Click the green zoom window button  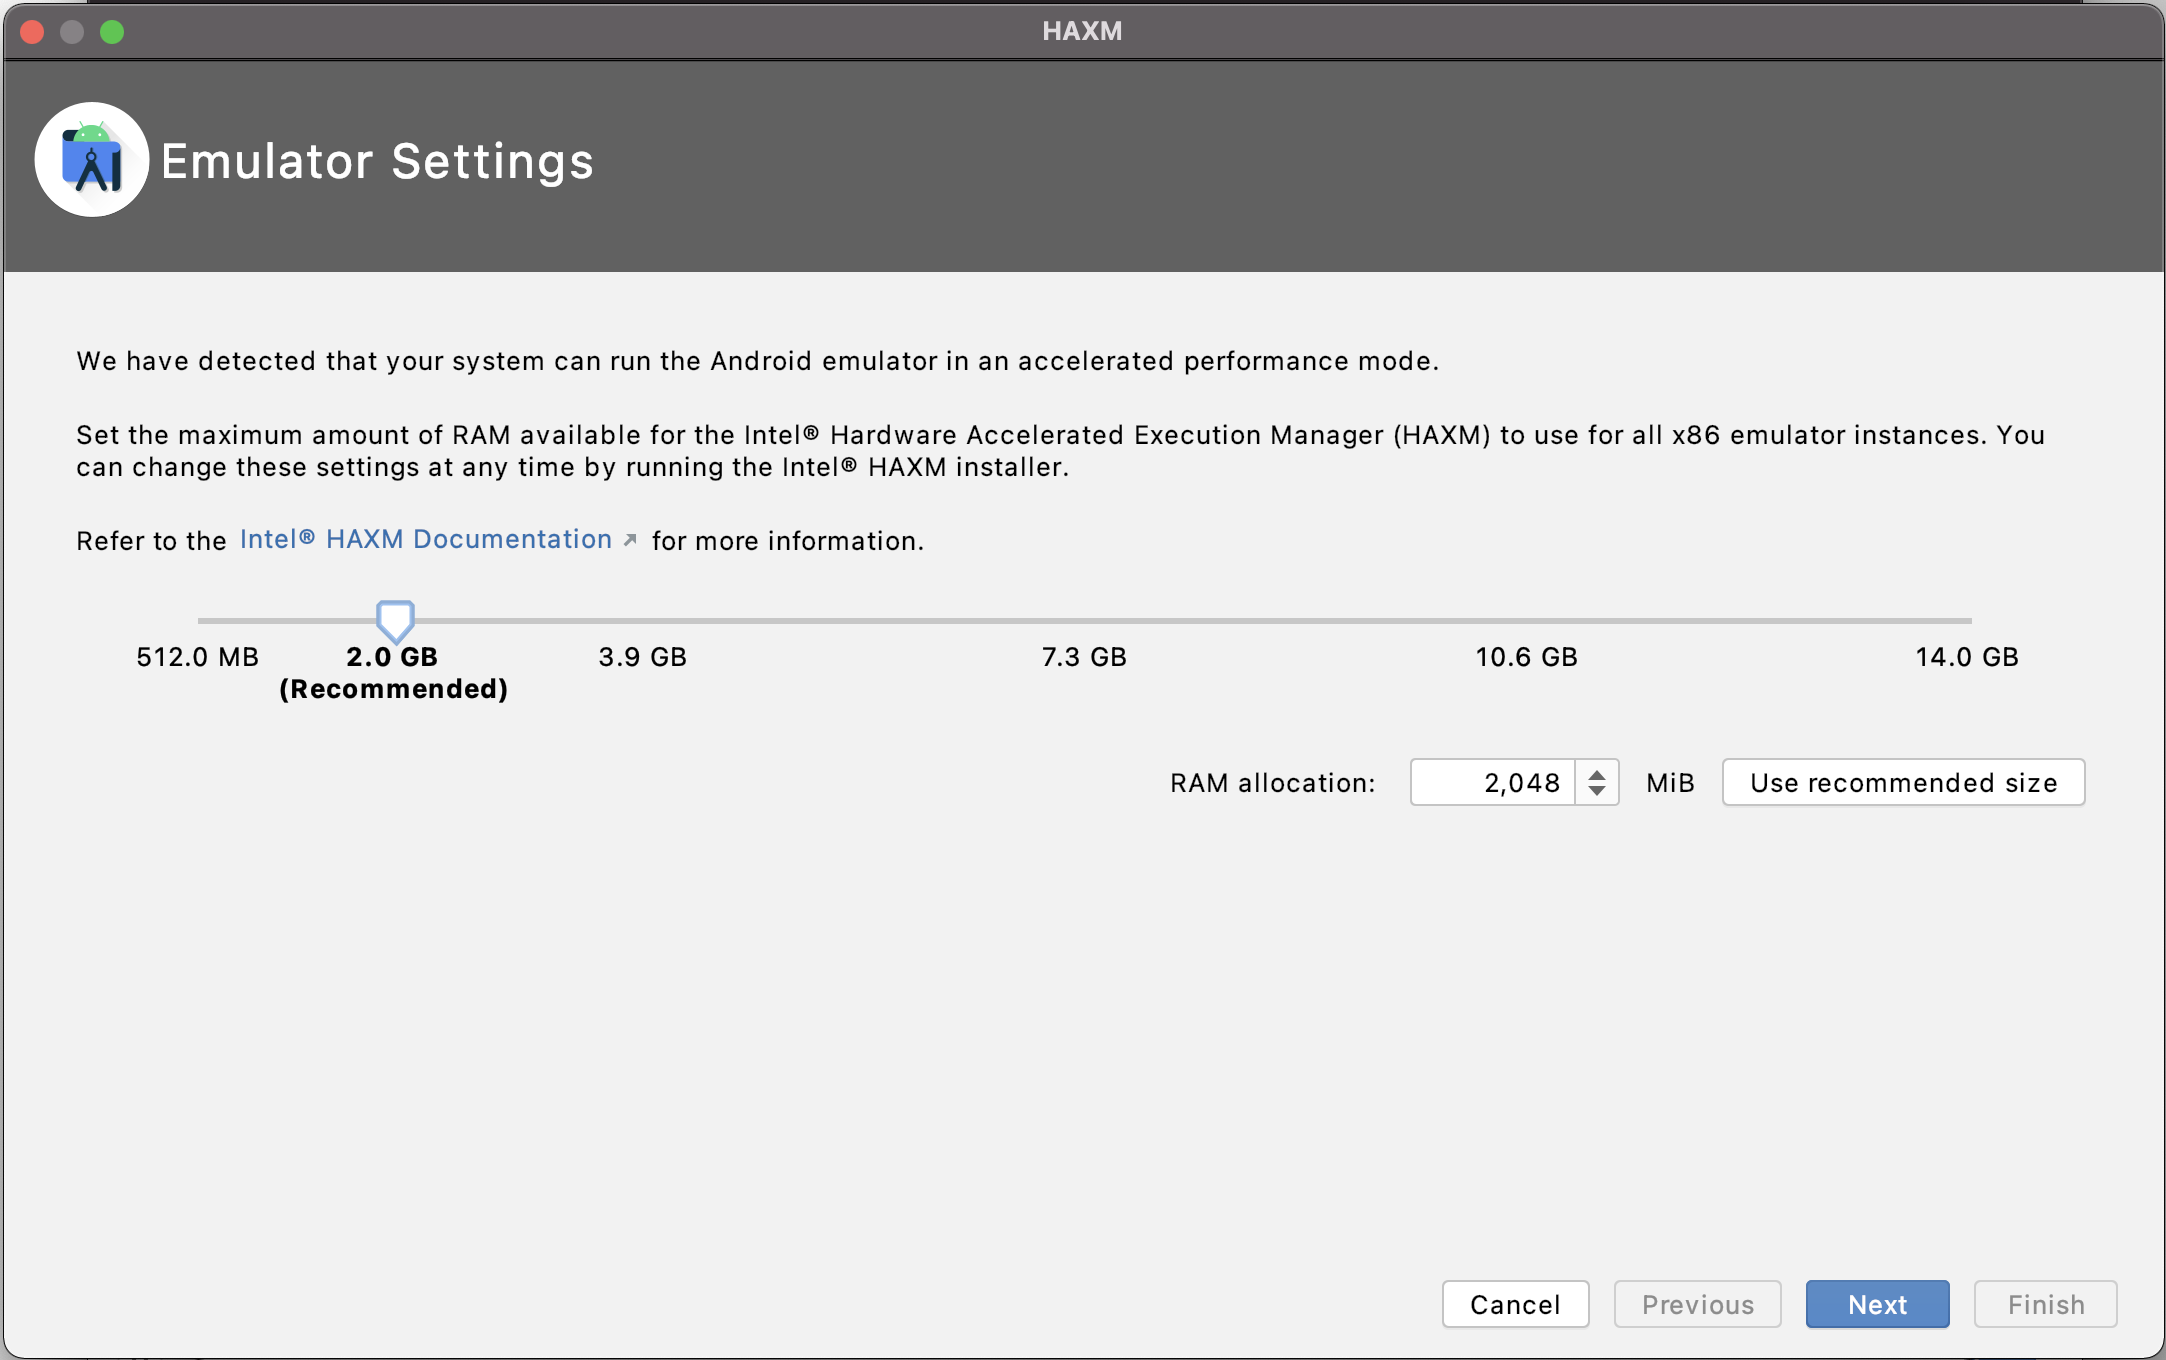pyautogui.click(x=112, y=32)
